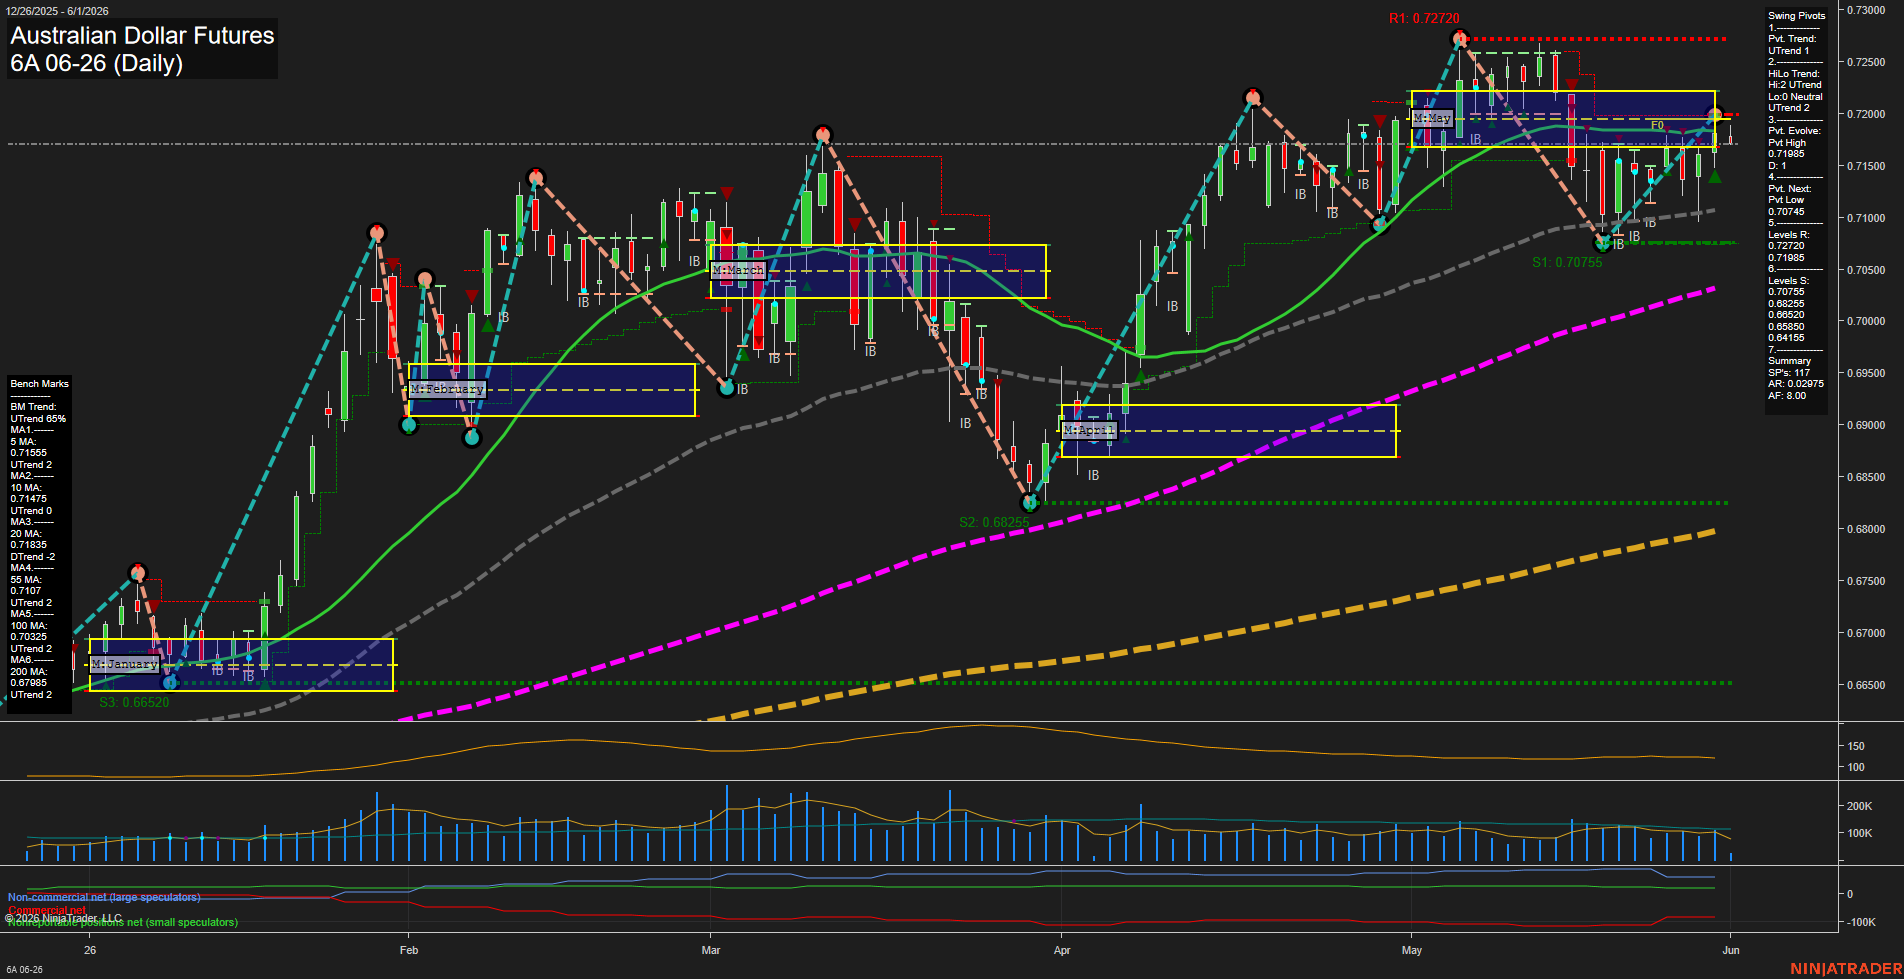Click the M:February monthly range label

coord(447,389)
